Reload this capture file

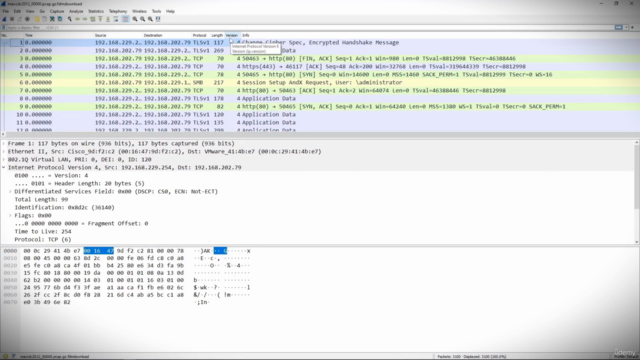point(60,19)
